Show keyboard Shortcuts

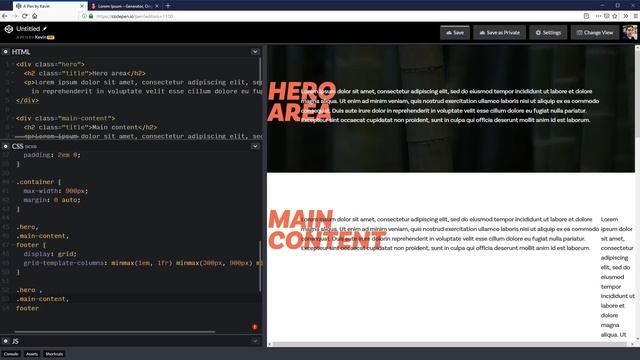pyautogui.click(x=54, y=354)
